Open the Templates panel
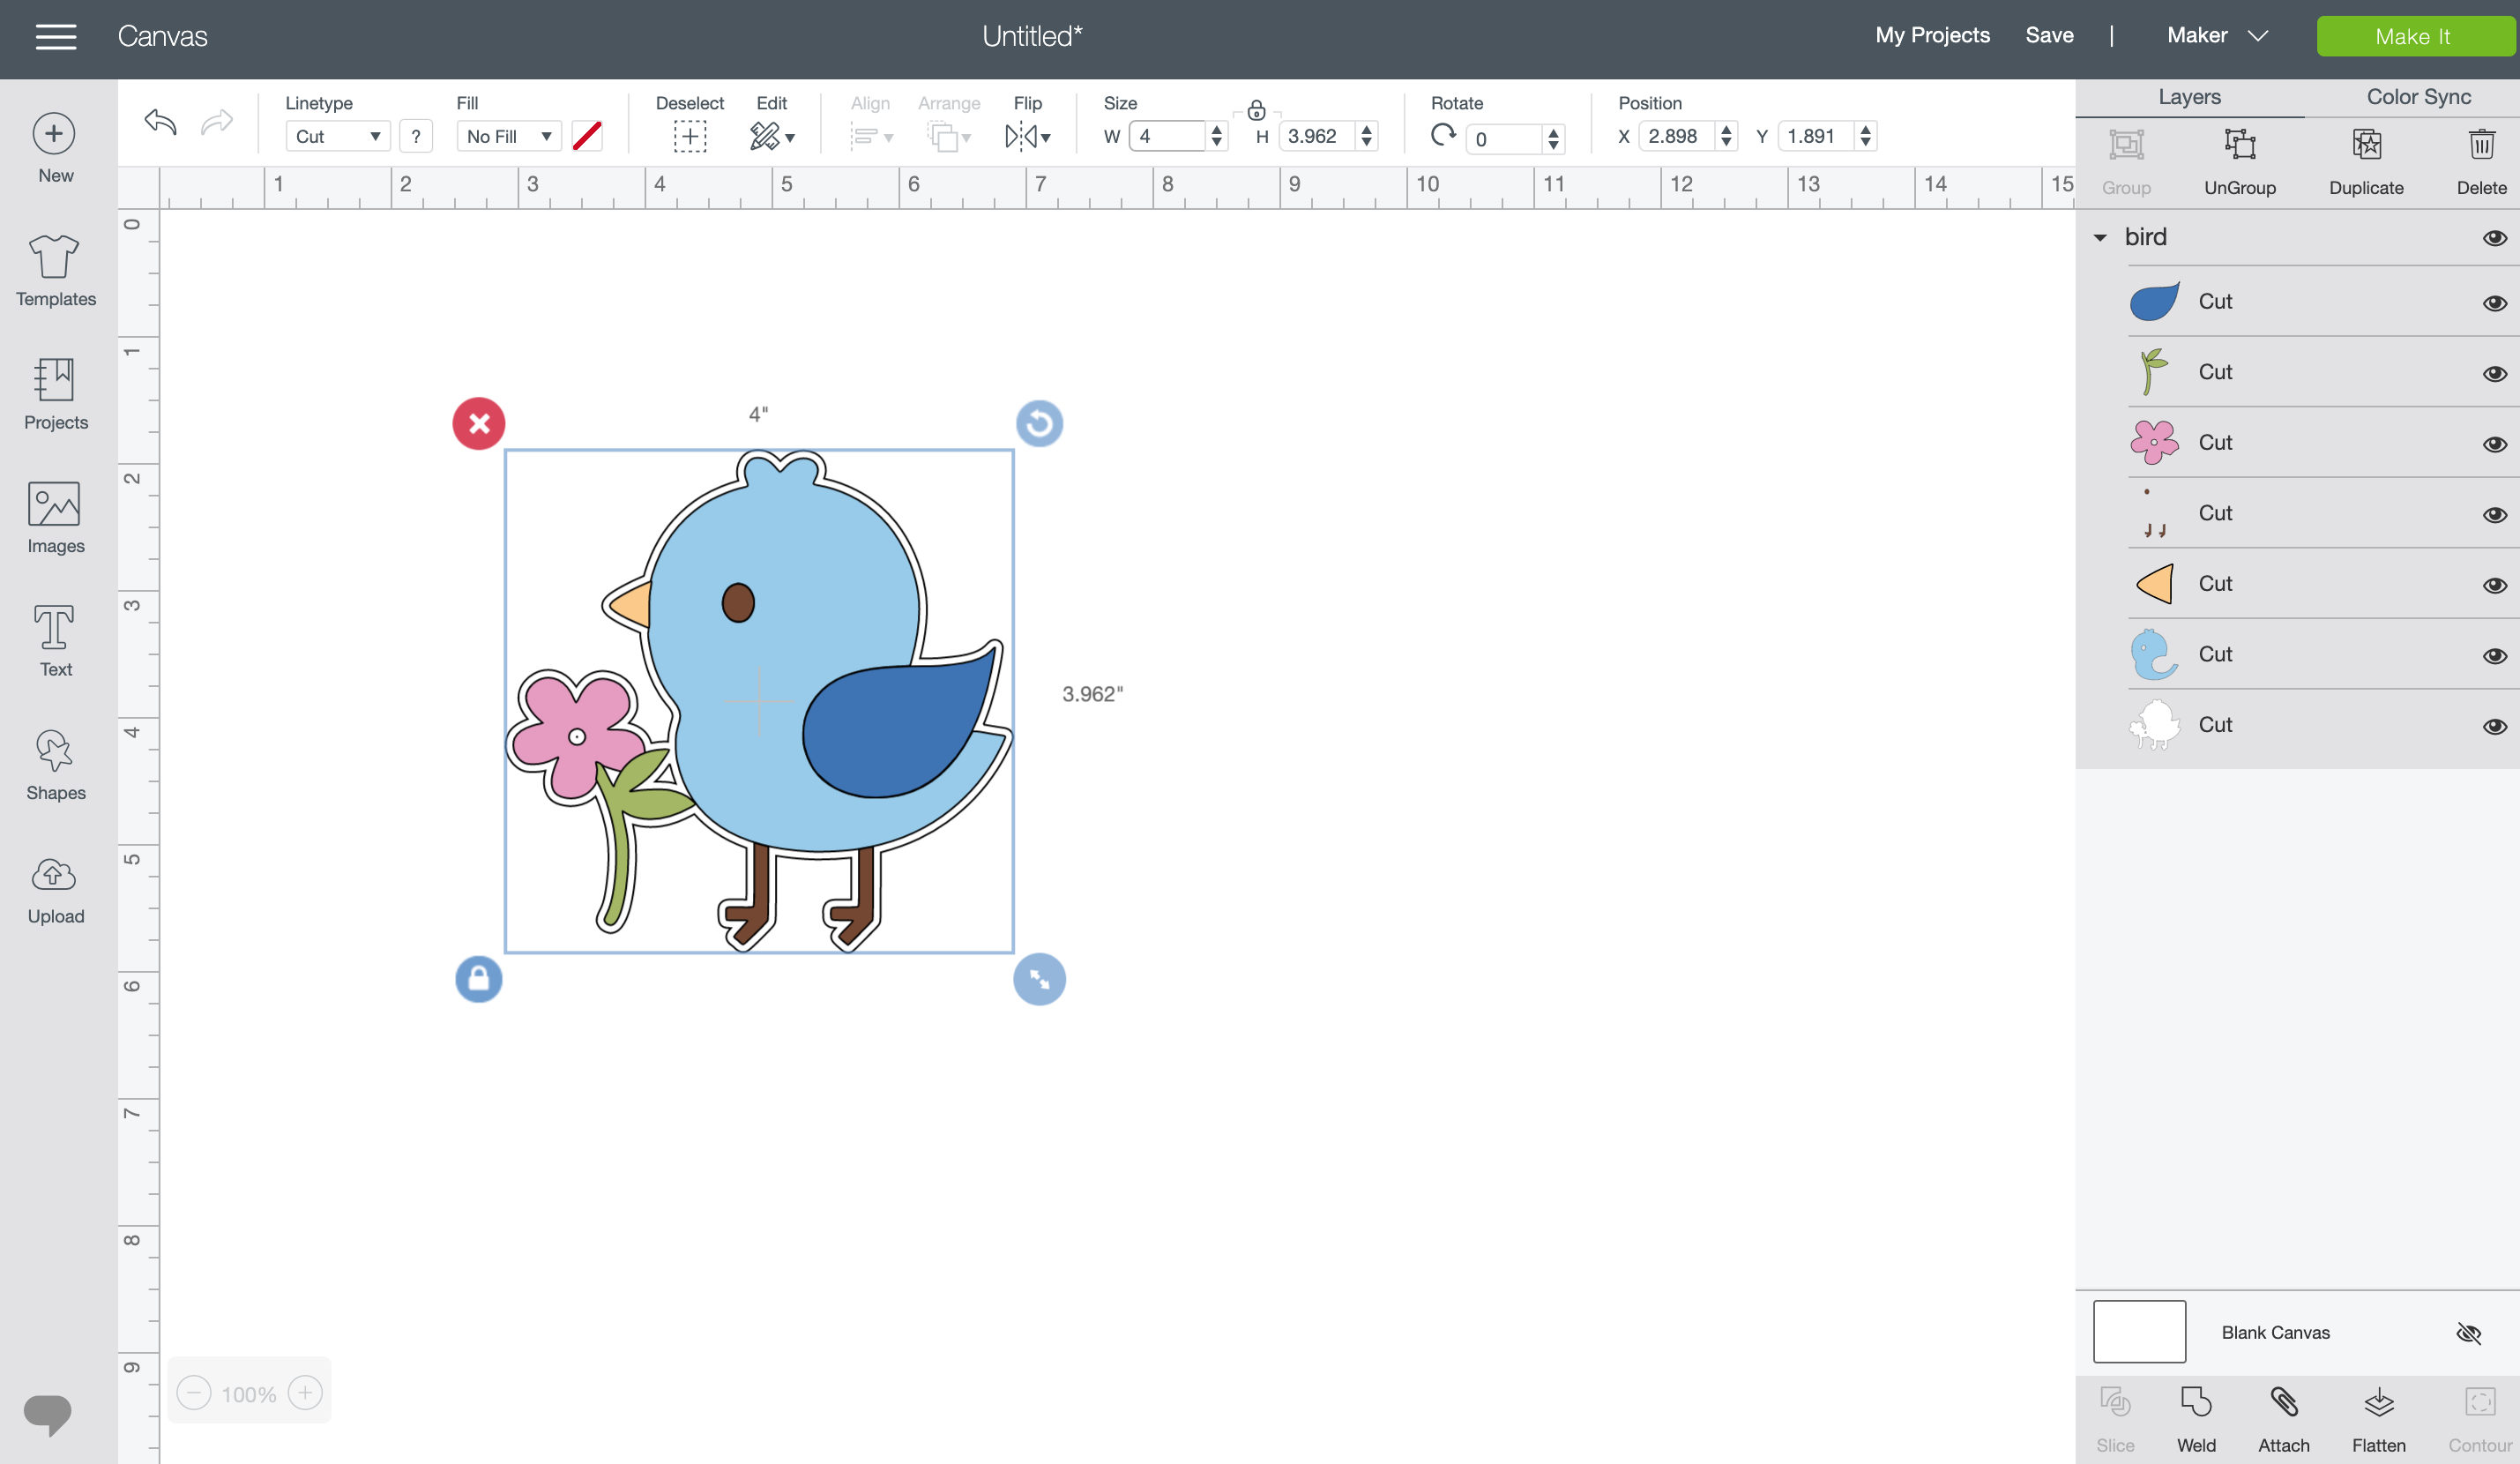The width and height of the screenshot is (2520, 1464). (55, 270)
